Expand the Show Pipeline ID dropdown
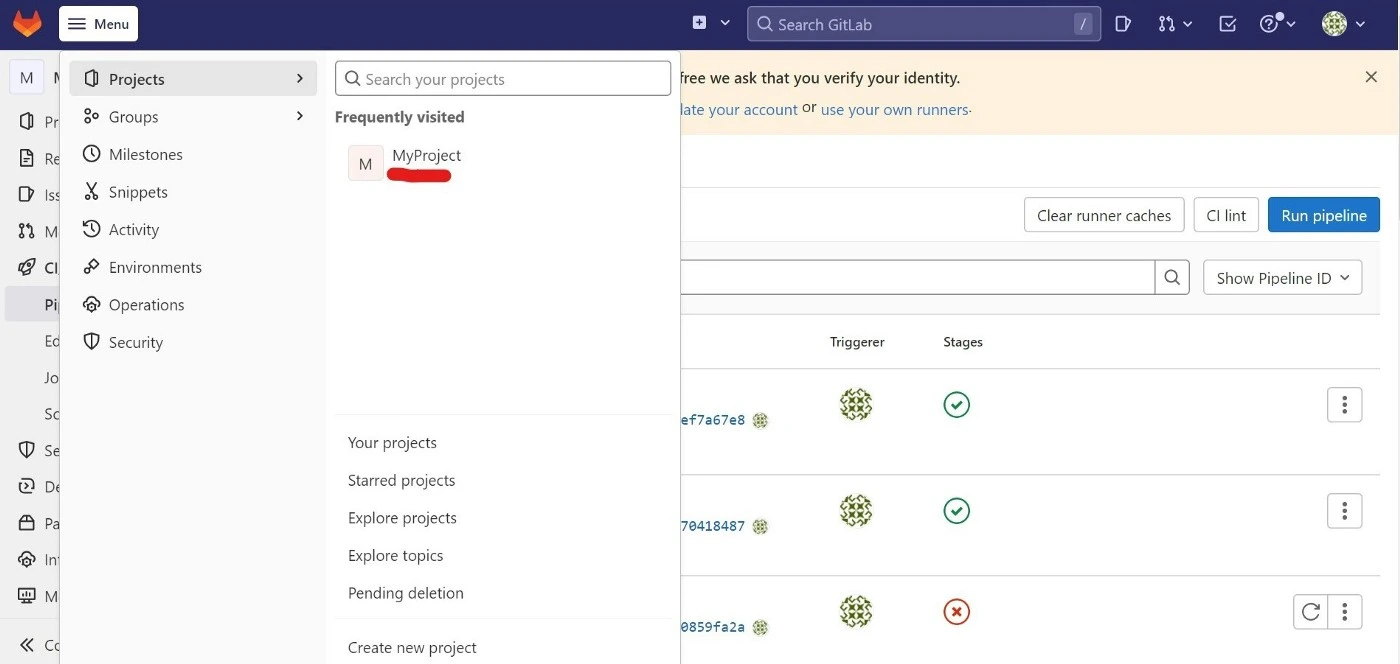This screenshot has height=664, width=1400. 1282,278
